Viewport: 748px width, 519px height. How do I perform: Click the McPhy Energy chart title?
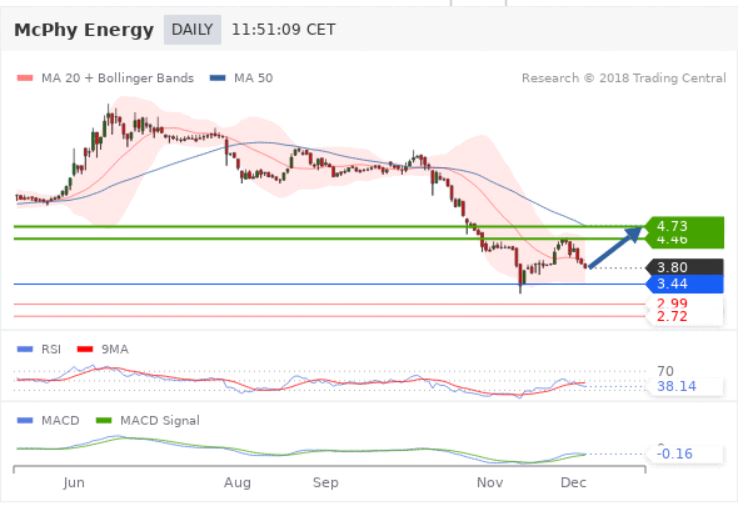point(84,30)
